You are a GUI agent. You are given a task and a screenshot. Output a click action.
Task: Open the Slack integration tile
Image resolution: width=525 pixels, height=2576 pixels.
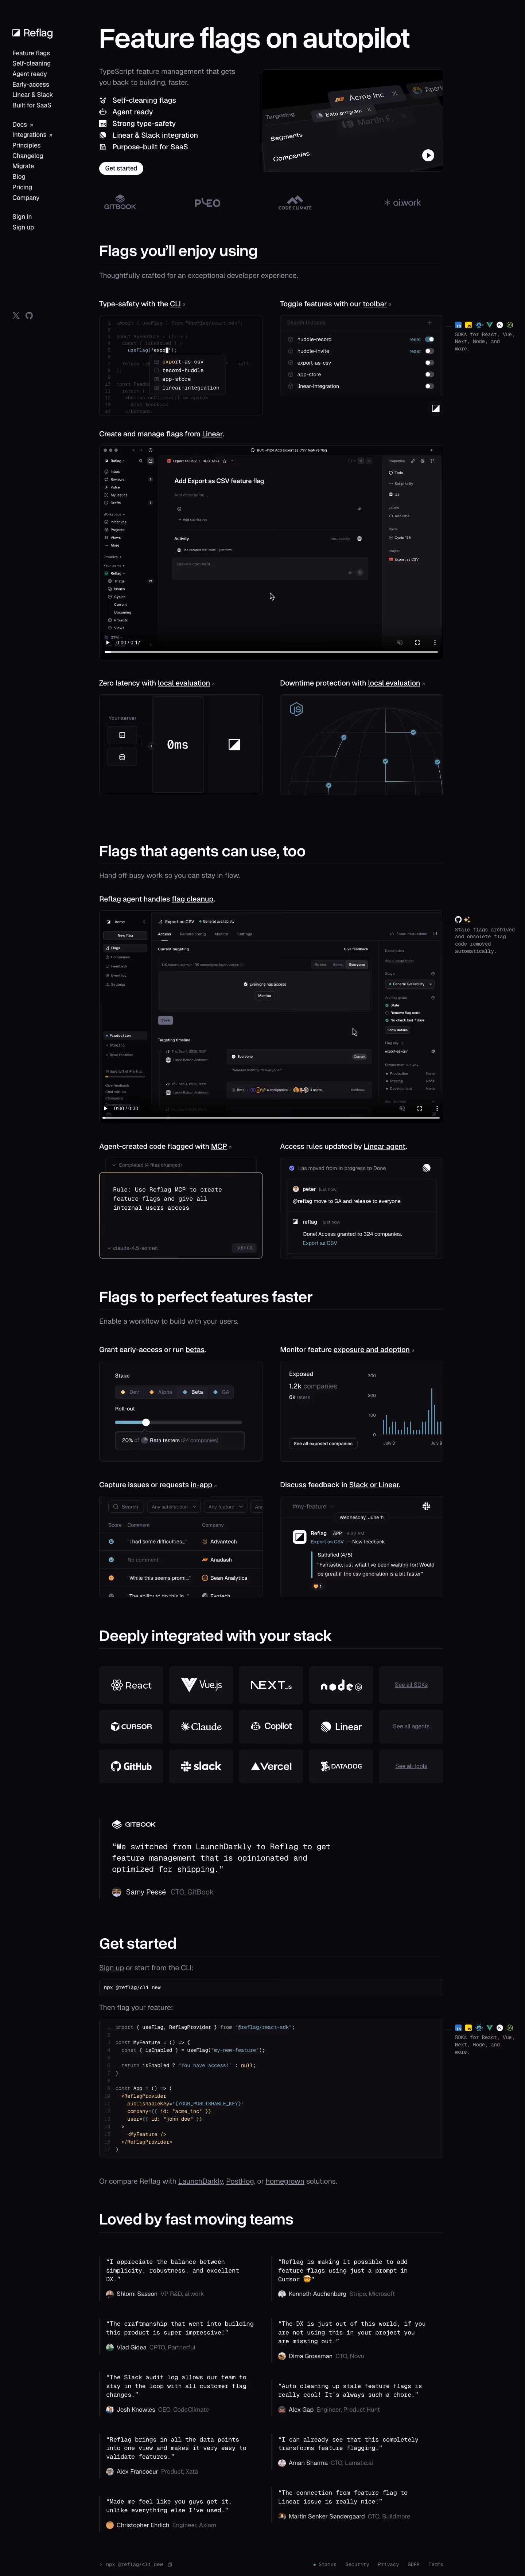pyautogui.click(x=201, y=1766)
